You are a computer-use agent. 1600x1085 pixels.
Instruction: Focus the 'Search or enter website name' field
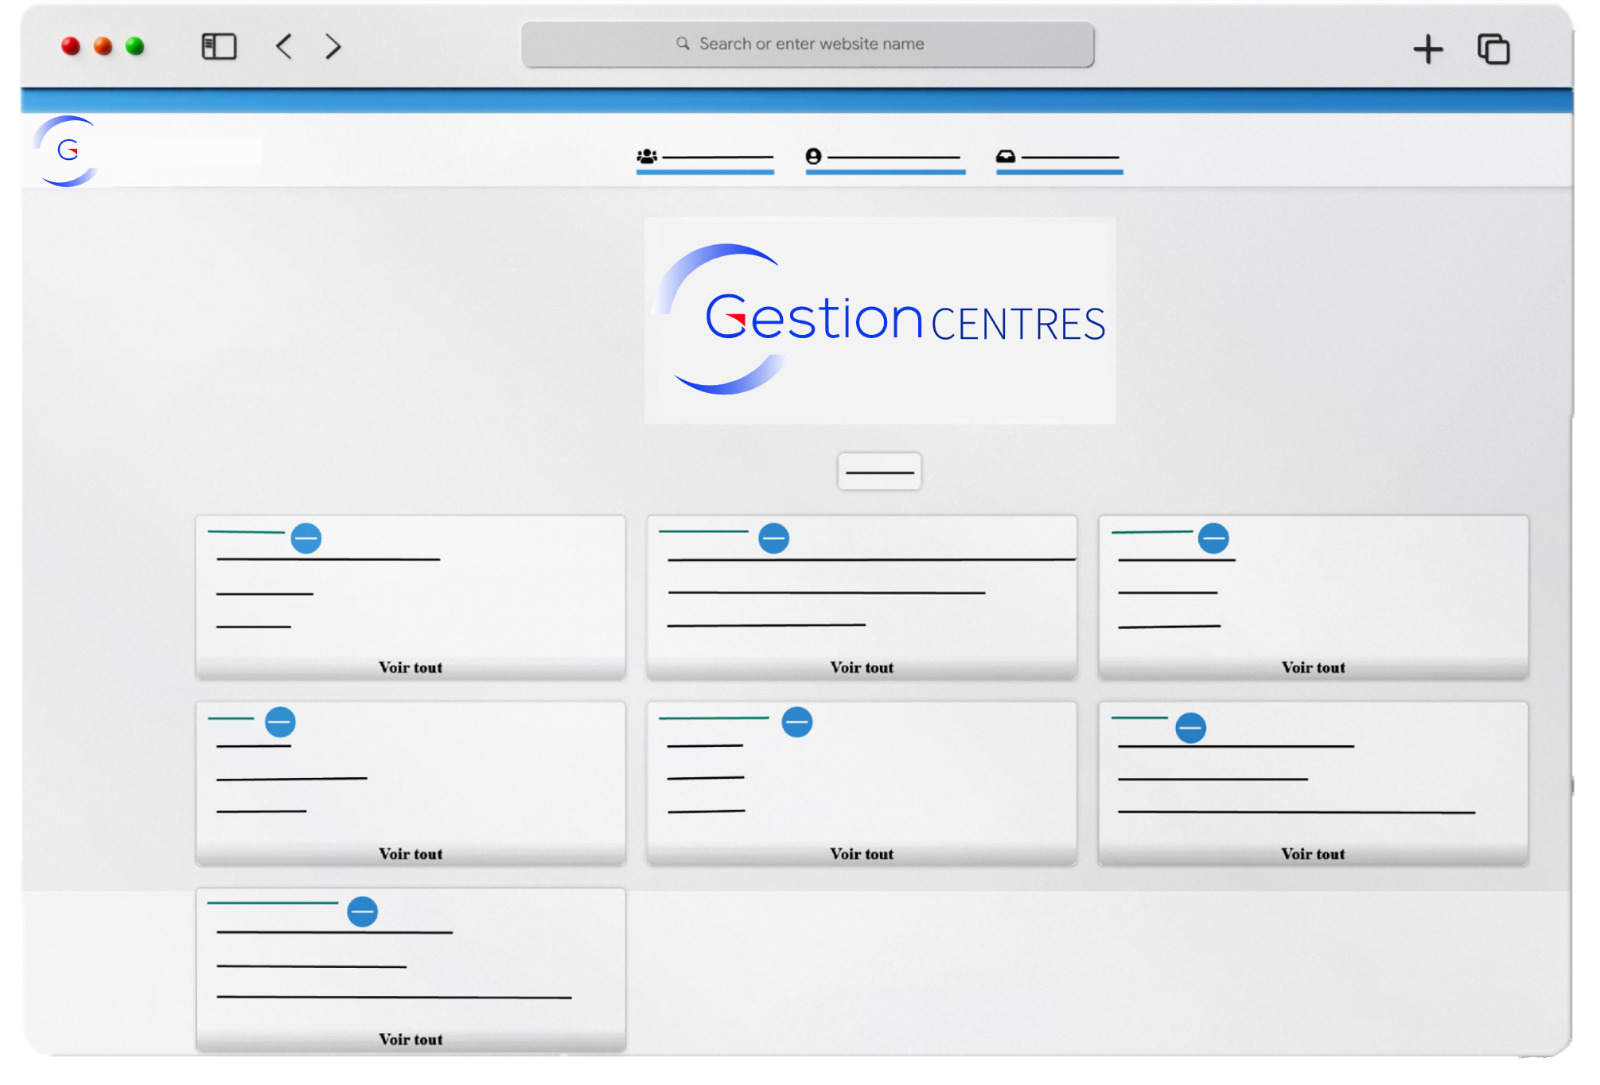tap(808, 45)
